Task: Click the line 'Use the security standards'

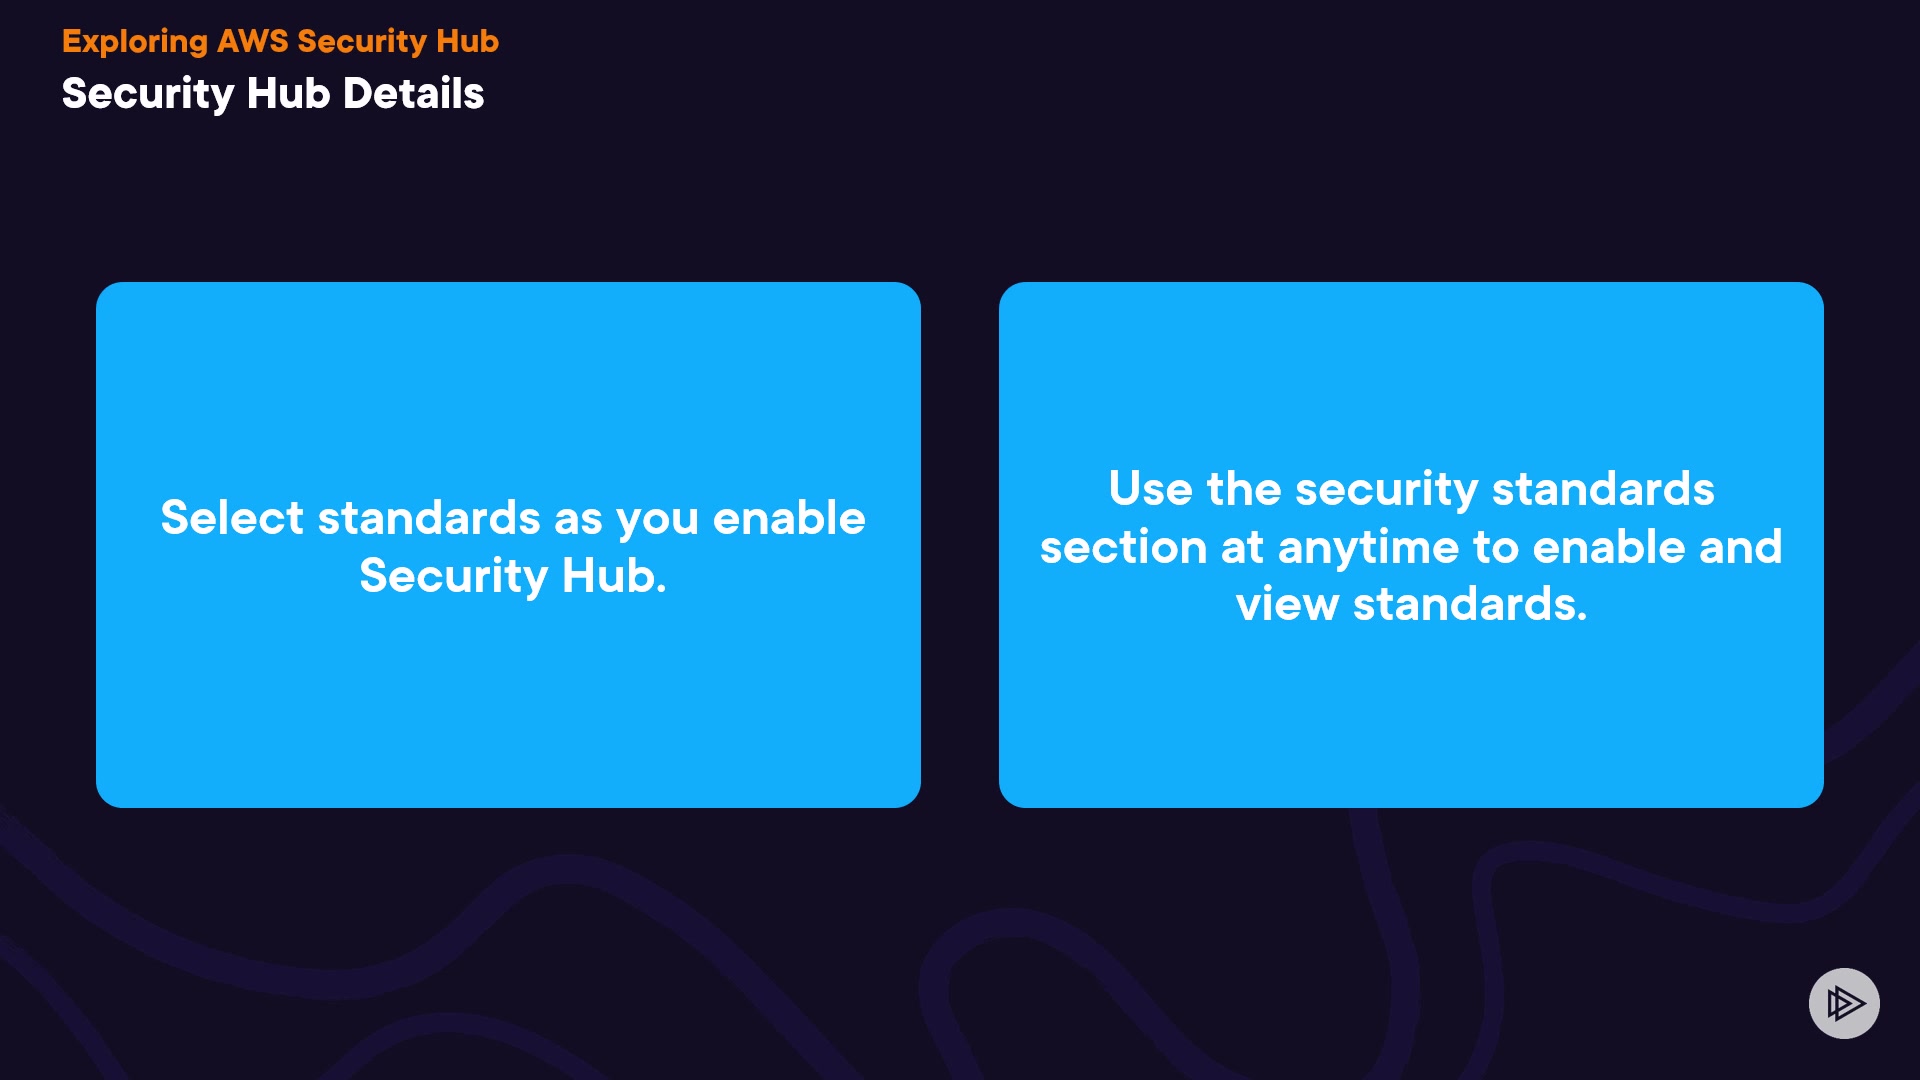Action: coord(1411,489)
